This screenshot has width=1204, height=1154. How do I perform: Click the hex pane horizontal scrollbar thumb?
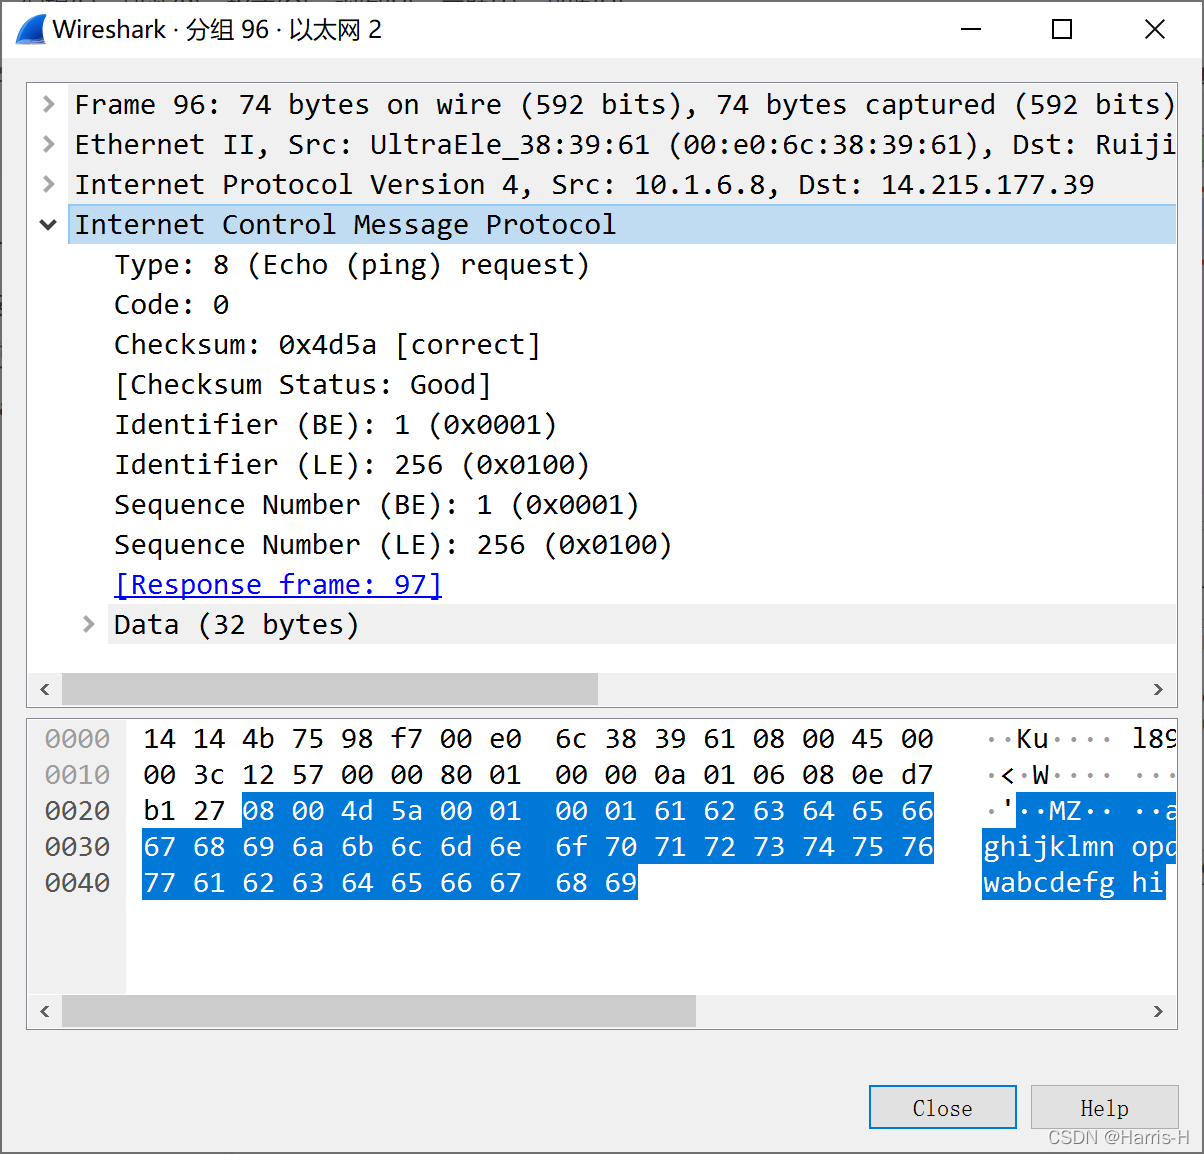tap(379, 1011)
